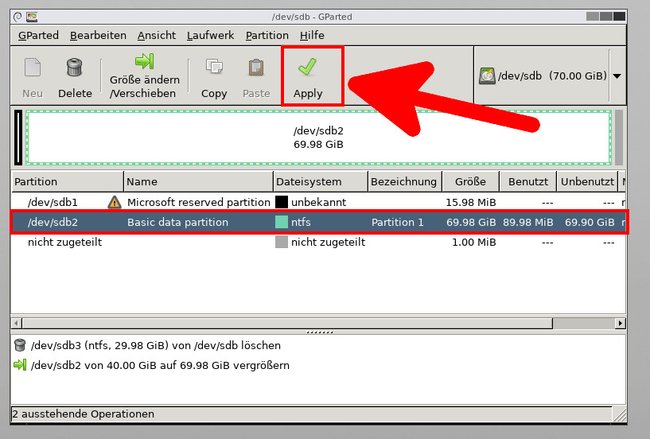Click the '1.00 MiB' size cell
This screenshot has height=439, width=650.
click(x=474, y=242)
